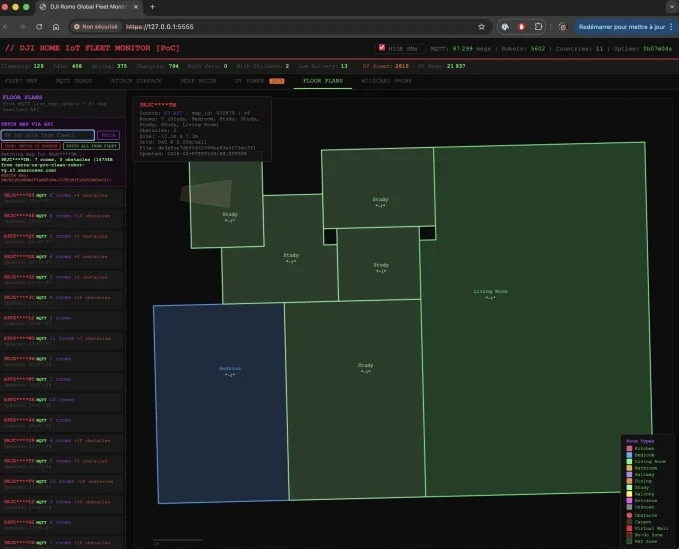Select the DEEP RECON tab
Image resolution: width=679 pixels, height=549 pixels.
(x=198, y=80)
